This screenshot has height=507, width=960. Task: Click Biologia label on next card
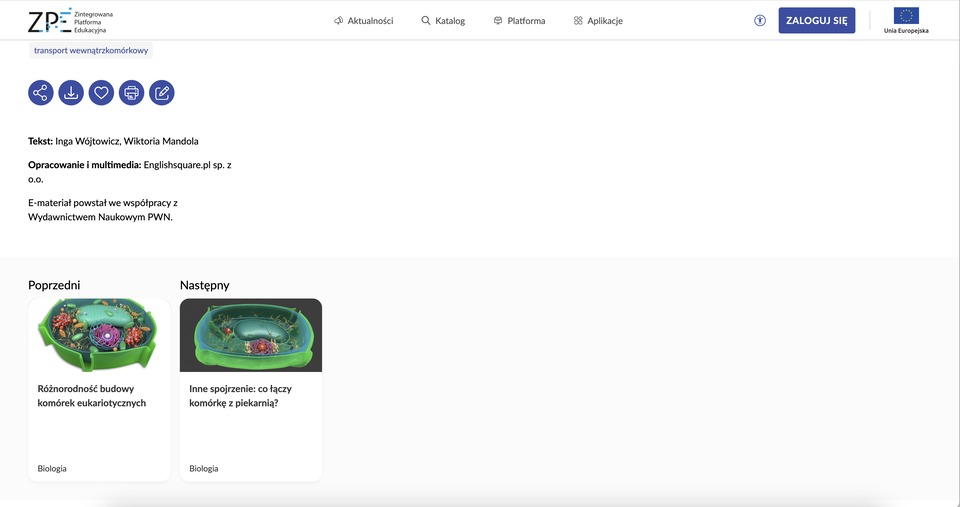[204, 468]
